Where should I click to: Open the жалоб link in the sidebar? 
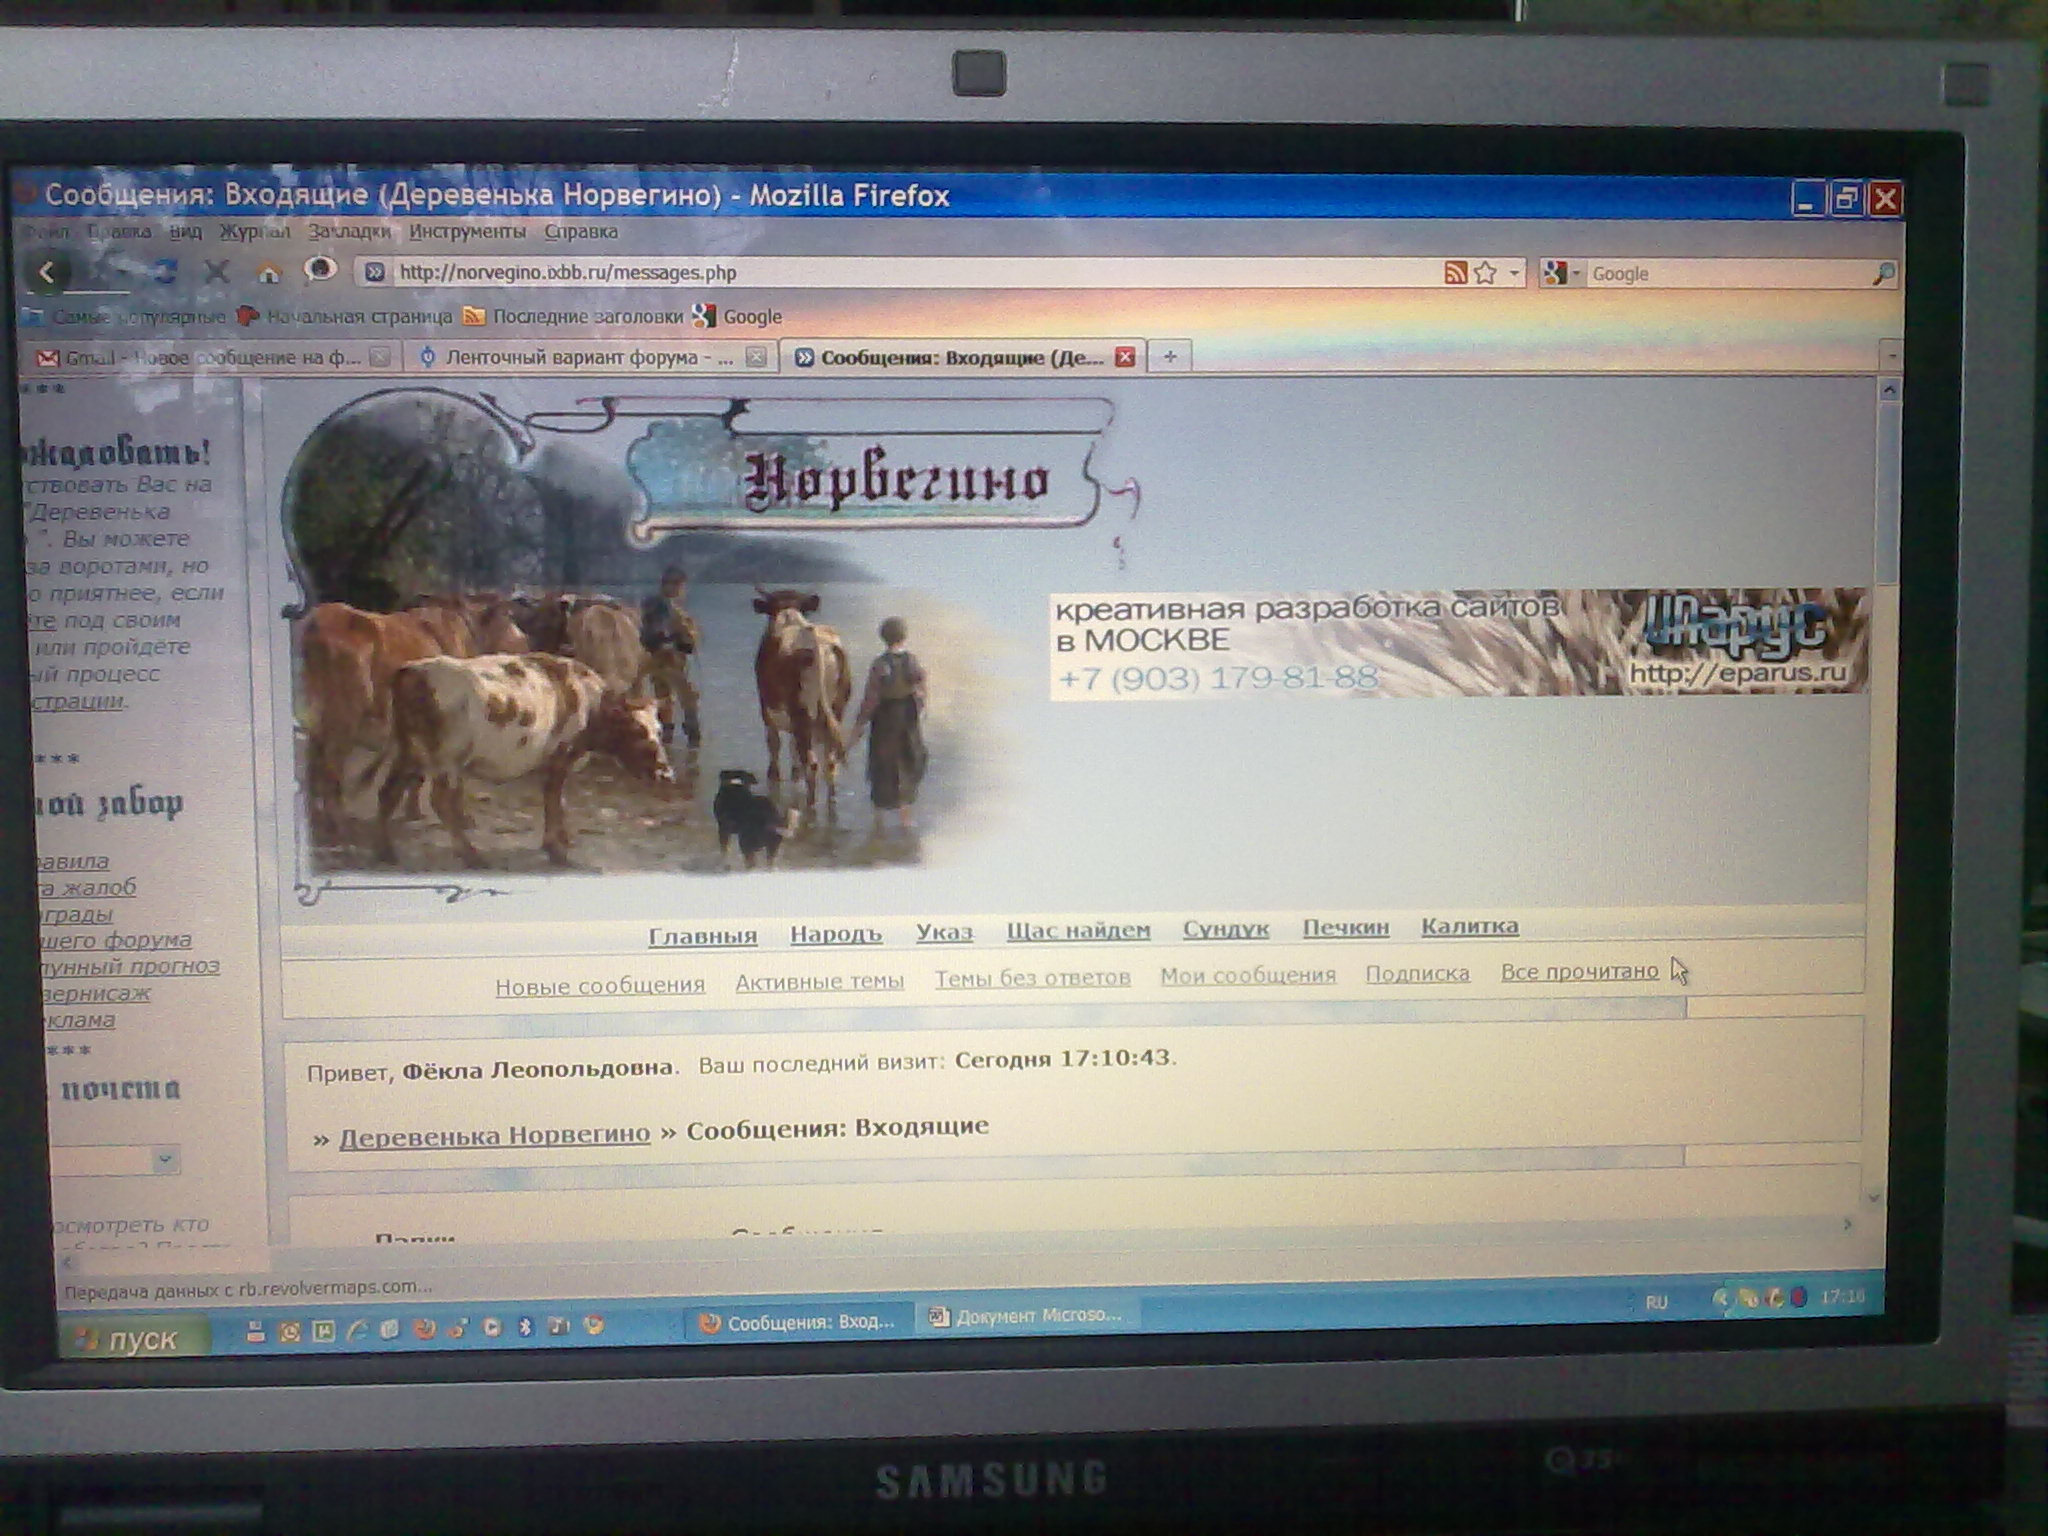pos(86,887)
